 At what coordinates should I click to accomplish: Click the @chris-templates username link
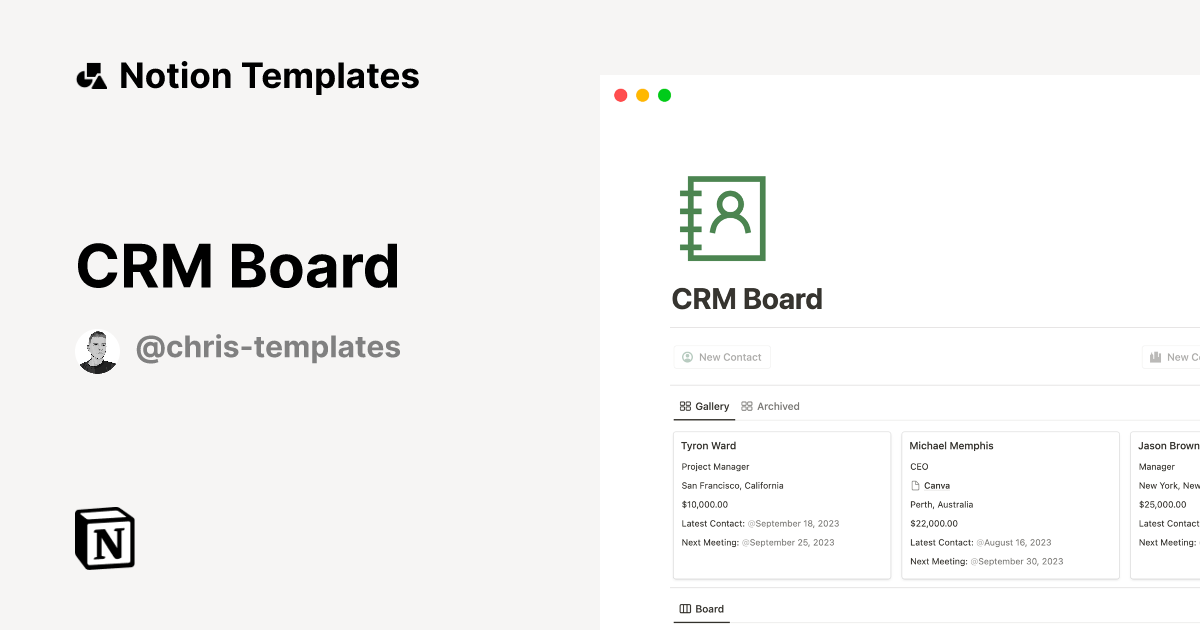[268, 347]
